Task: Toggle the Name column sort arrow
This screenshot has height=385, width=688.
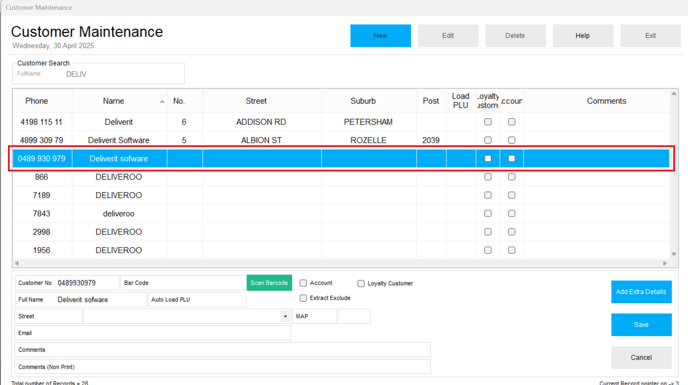Action: tap(162, 101)
